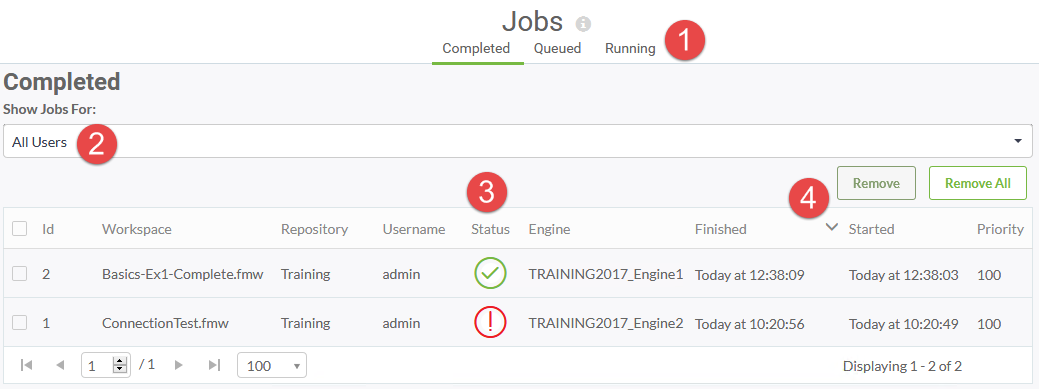This screenshot has width=1039, height=389.
Task: Switch to the Completed jobs tab
Action: click(x=476, y=48)
